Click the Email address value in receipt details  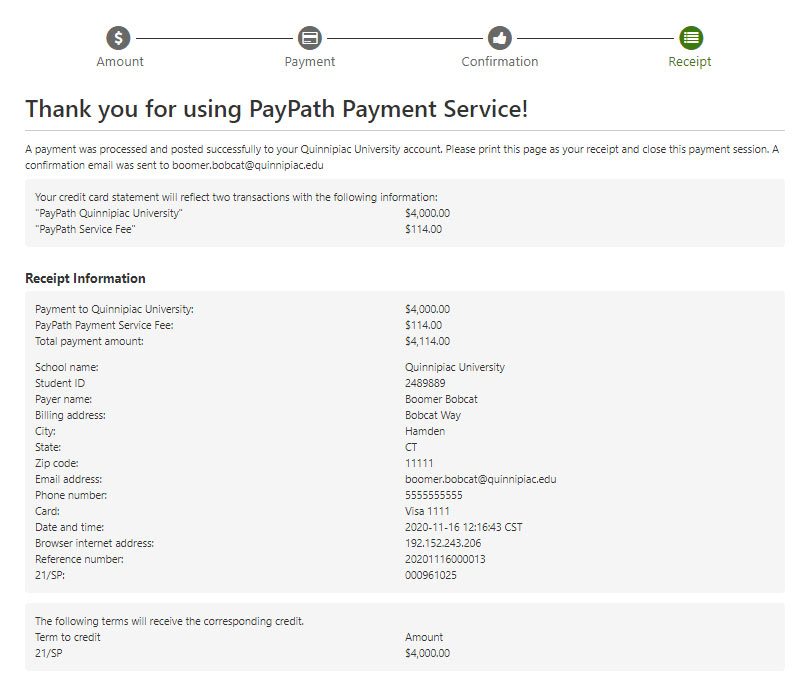click(480, 479)
